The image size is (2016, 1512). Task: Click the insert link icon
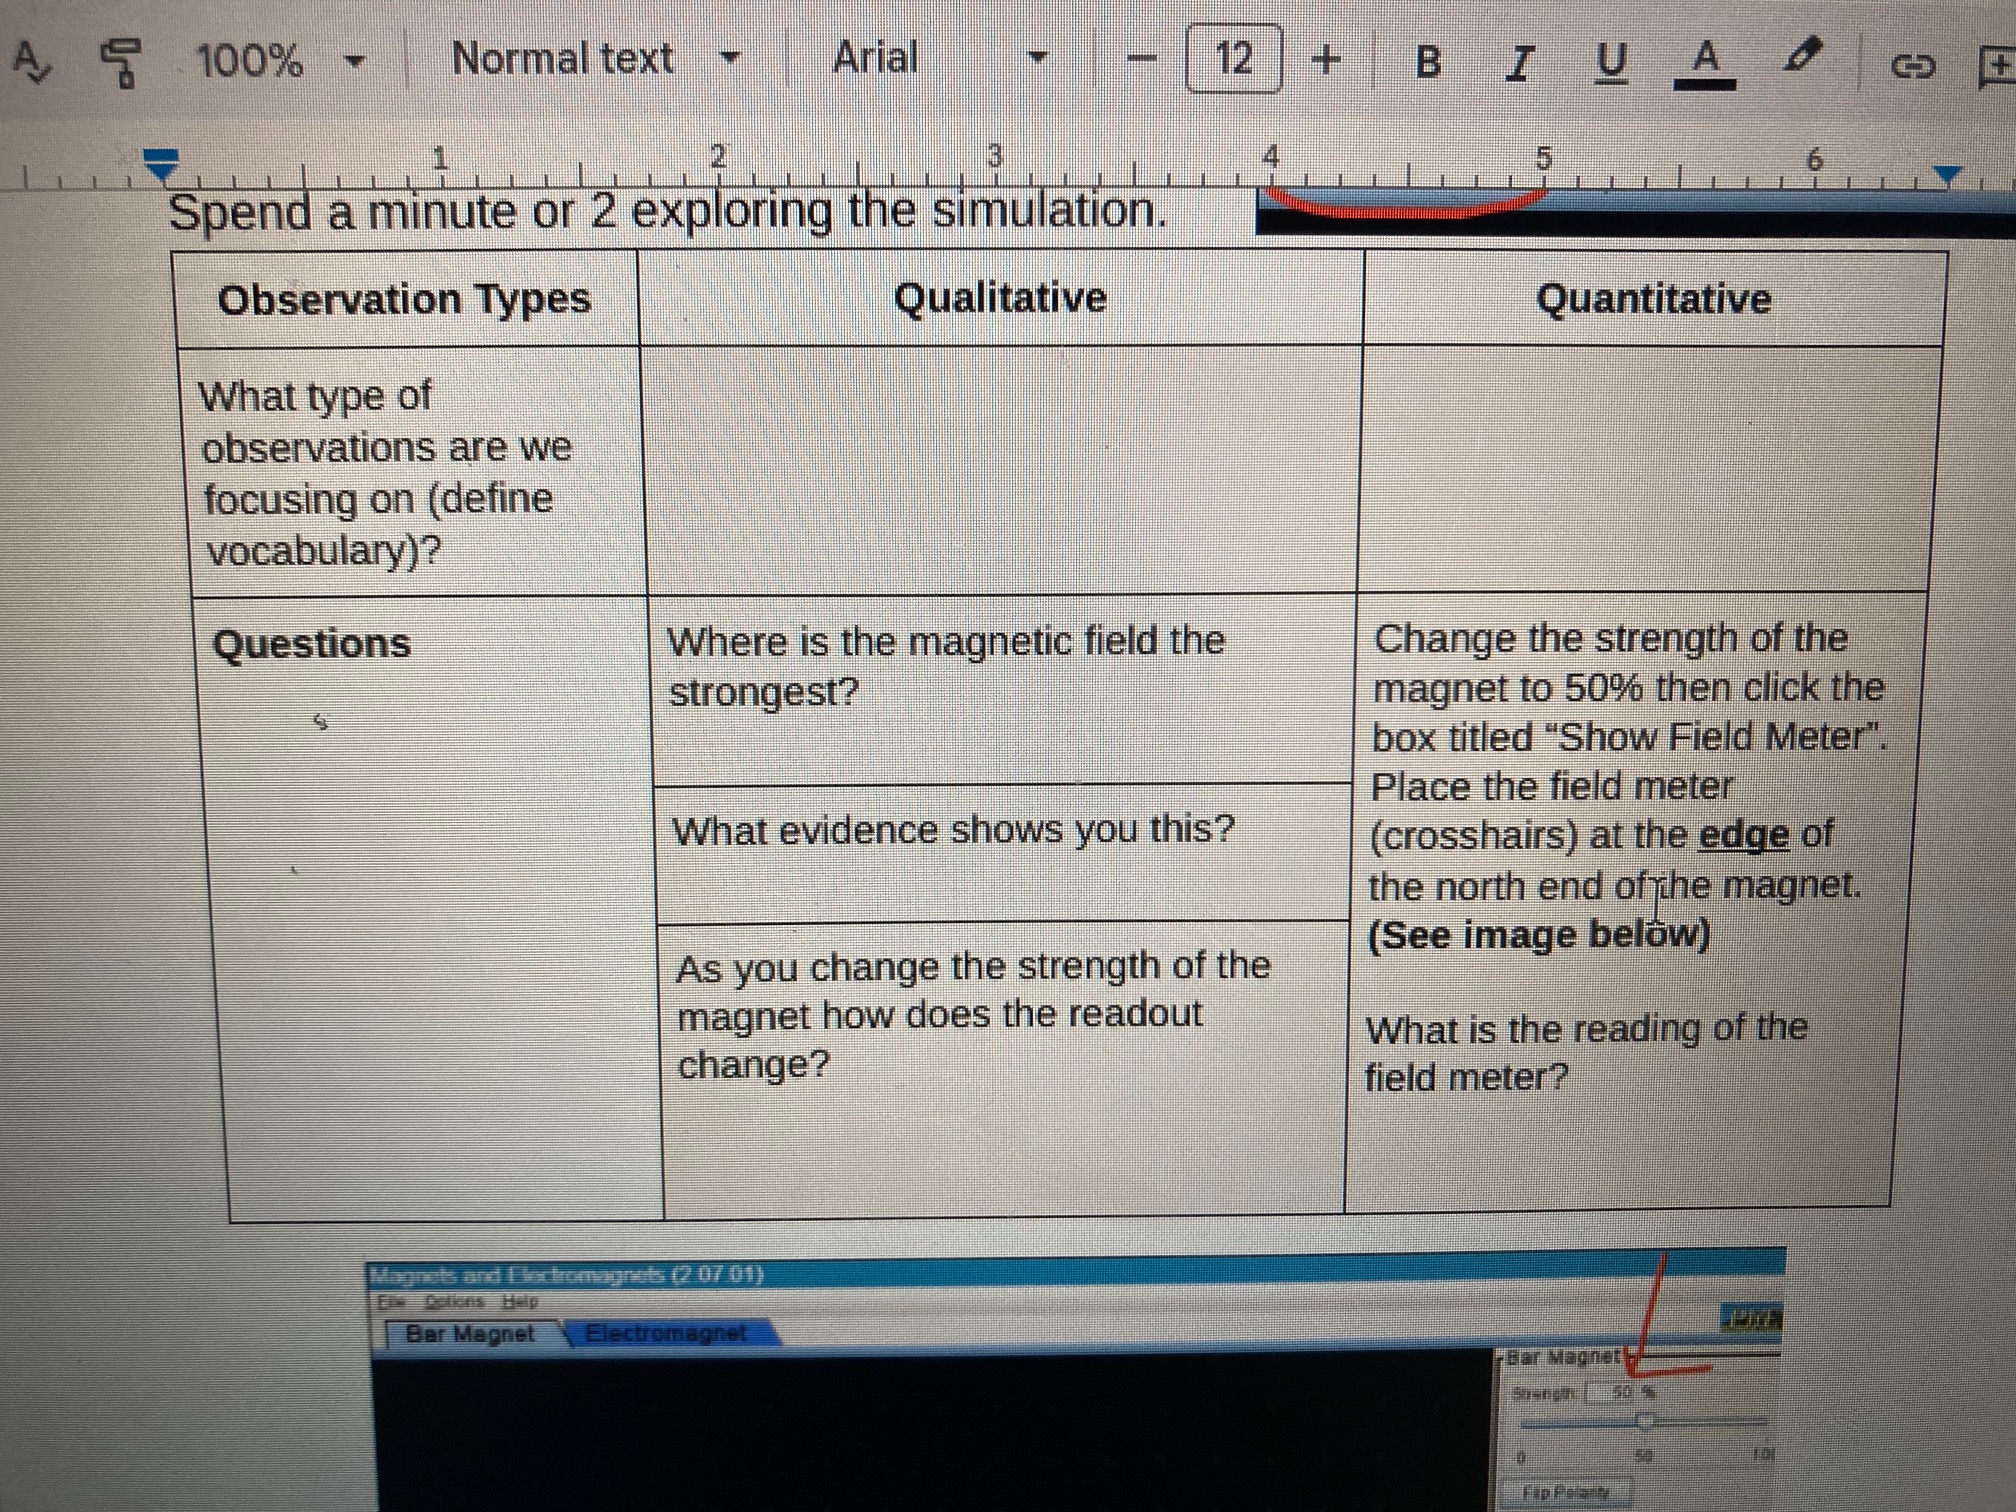1911,66
